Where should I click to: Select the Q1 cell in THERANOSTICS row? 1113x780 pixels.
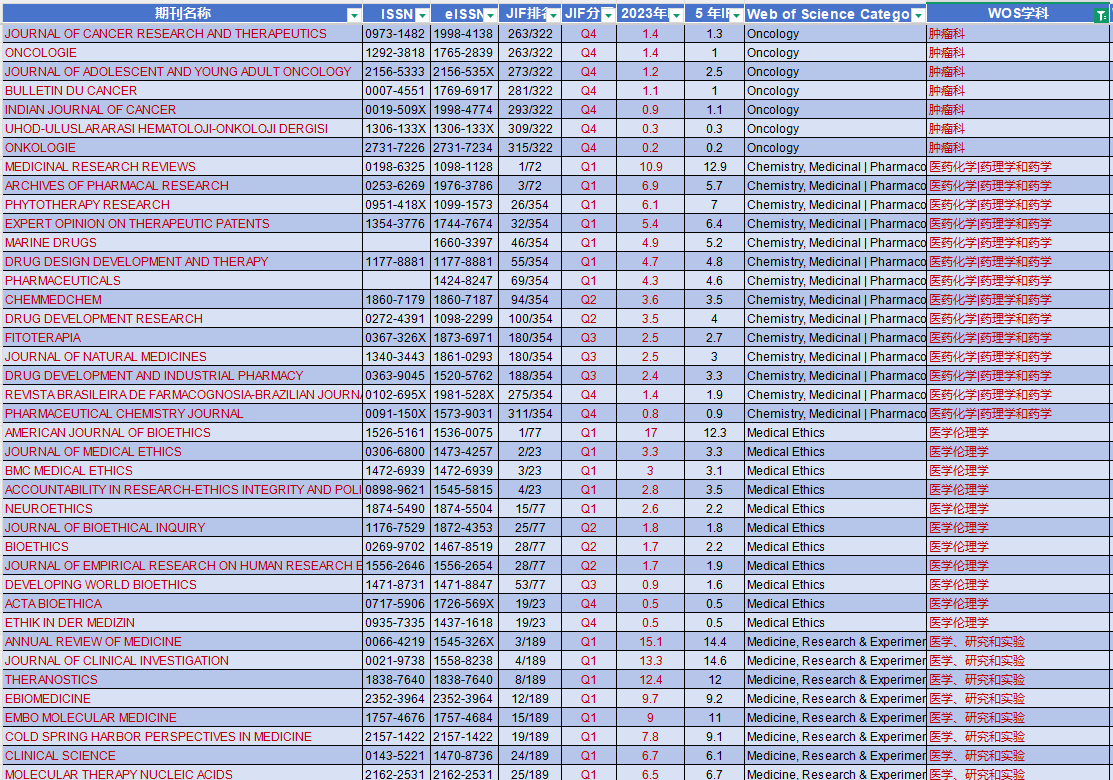point(588,679)
